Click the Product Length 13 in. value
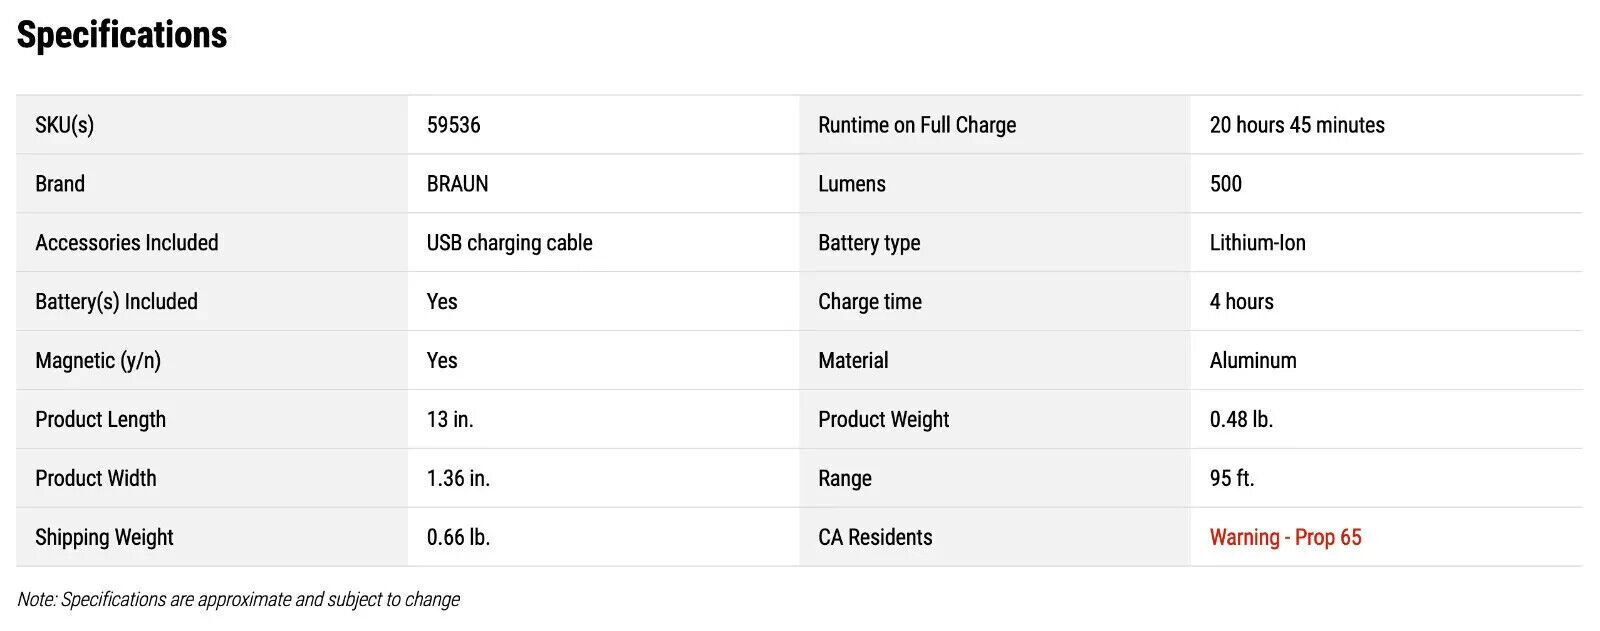Image resolution: width=1600 pixels, height=631 pixels. [x=450, y=420]
